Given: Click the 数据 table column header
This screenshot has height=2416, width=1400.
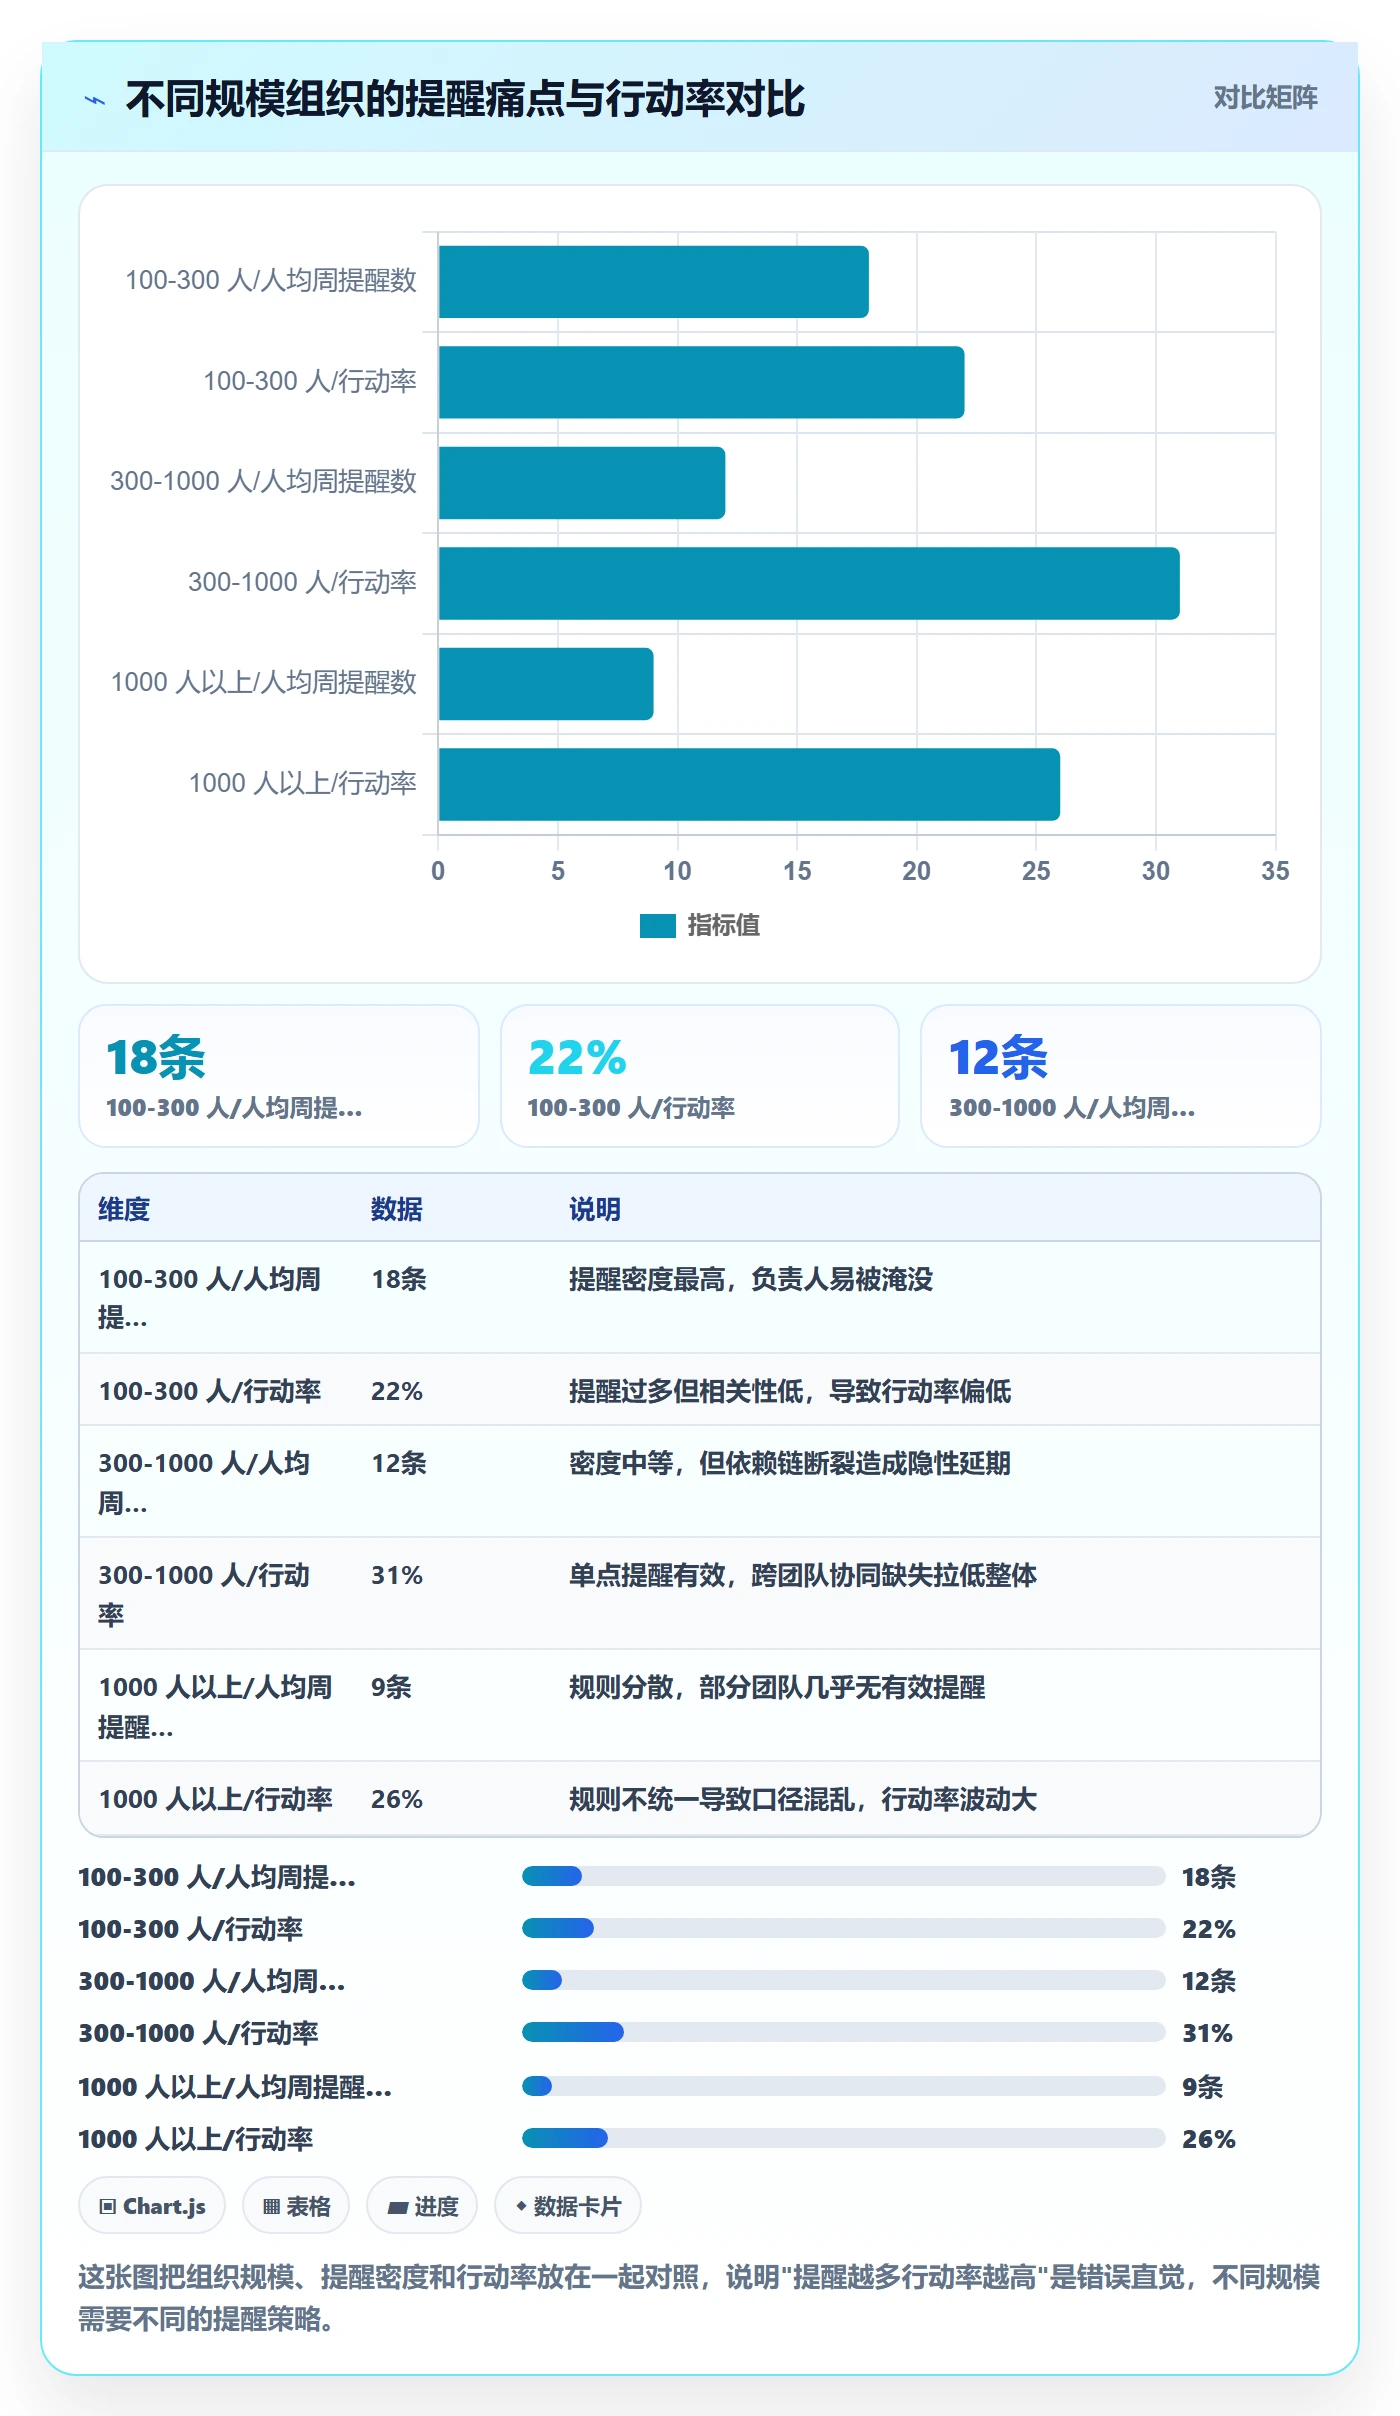Looking at the screenshot, I should click(x=397, y=1209).
